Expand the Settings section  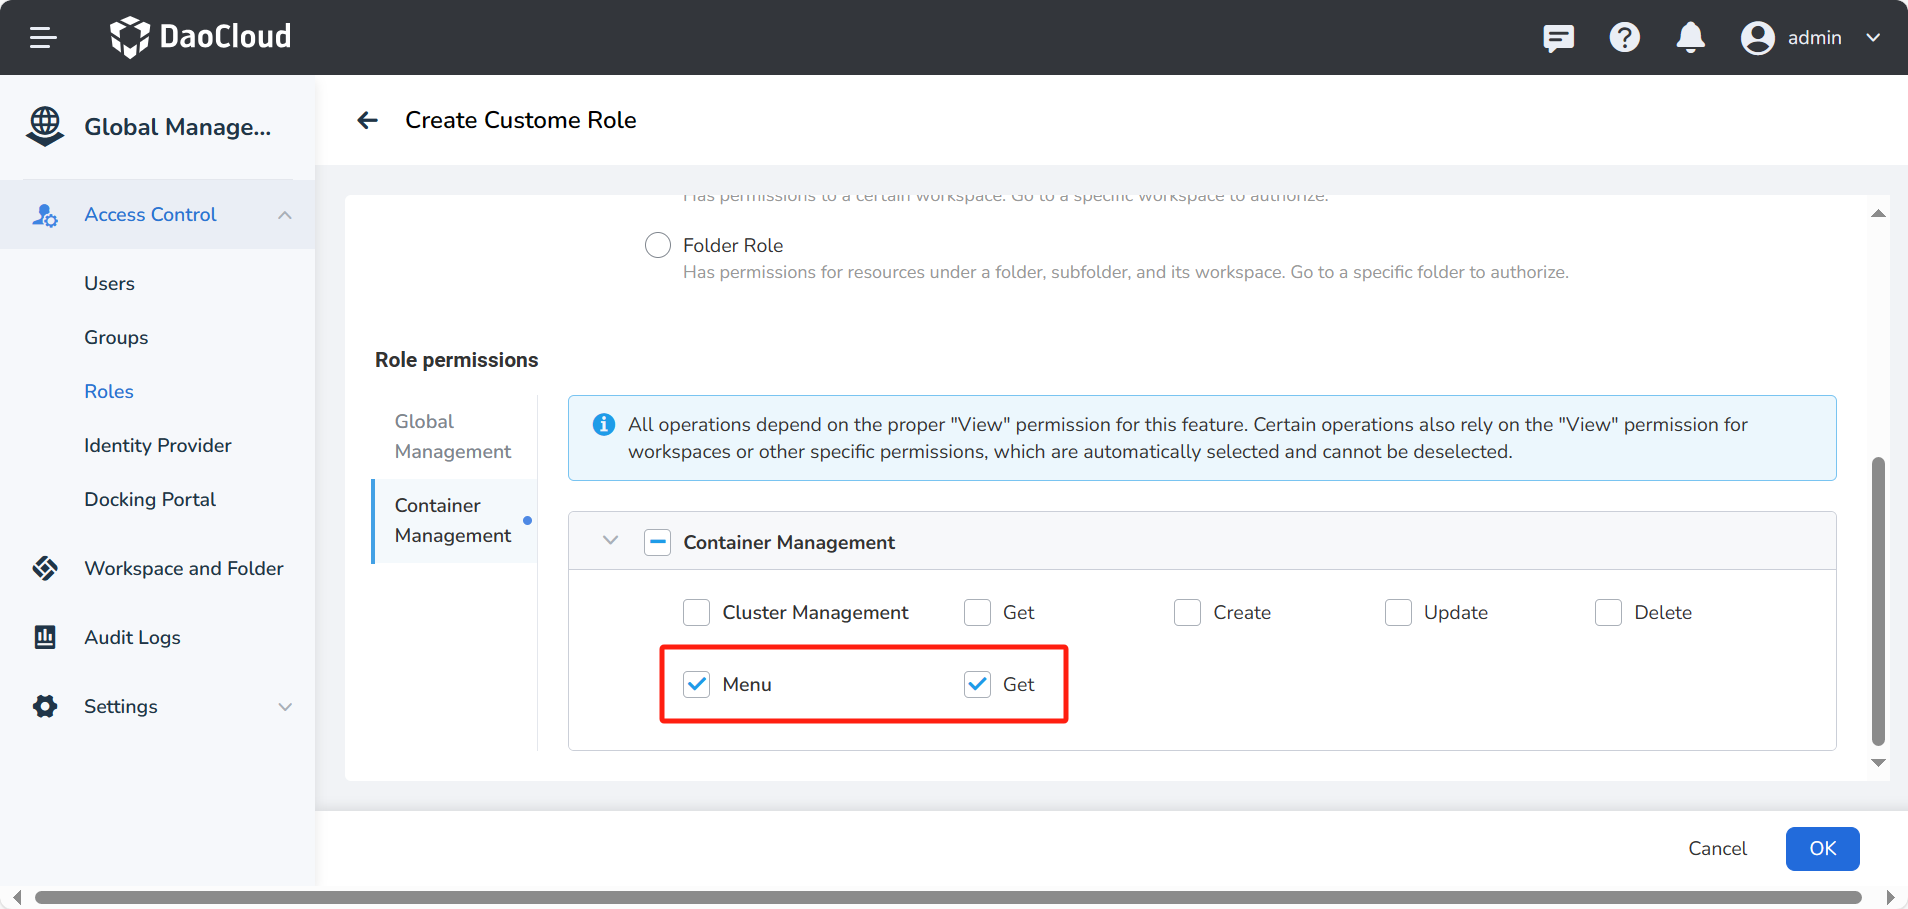click(286, 706)
